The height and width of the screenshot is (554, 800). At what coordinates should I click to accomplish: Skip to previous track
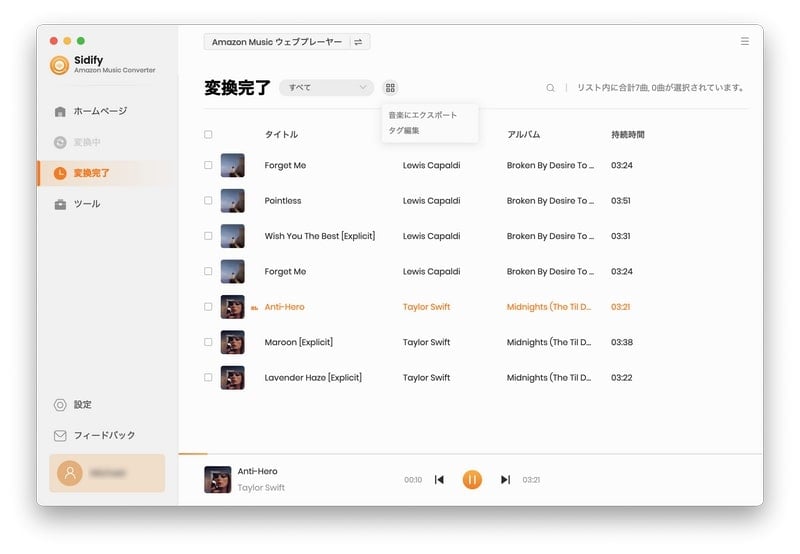[439, 480]
